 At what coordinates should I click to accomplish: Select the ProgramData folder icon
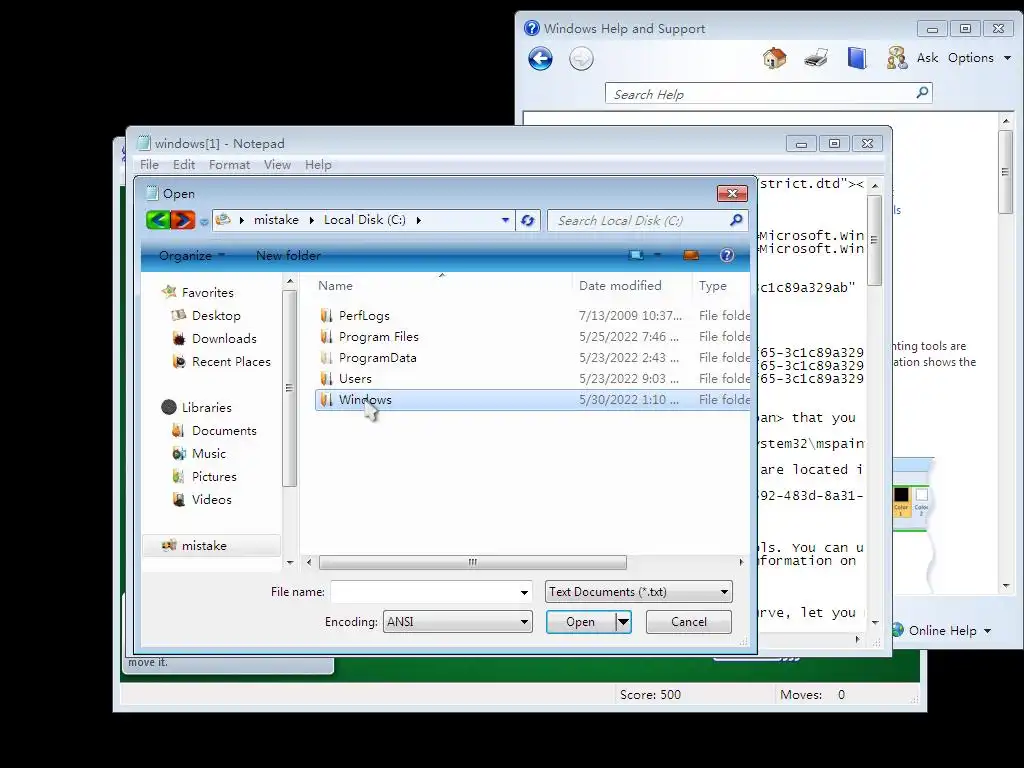click(327, 358)
